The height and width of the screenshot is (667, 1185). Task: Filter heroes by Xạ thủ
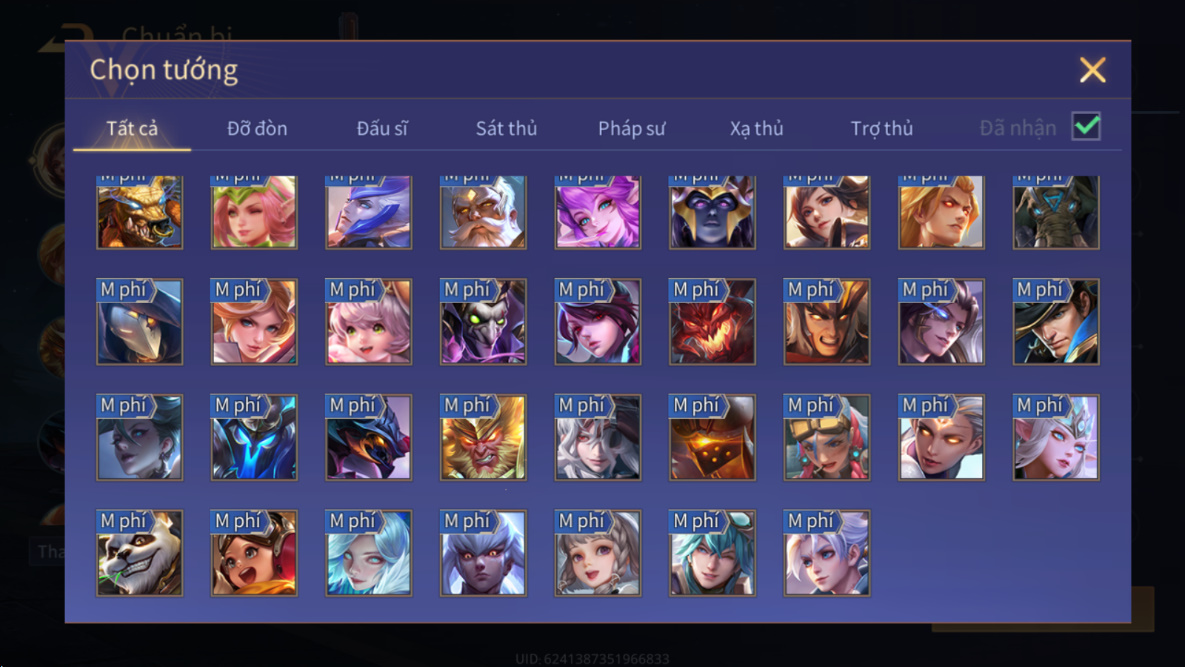point(756,128)
